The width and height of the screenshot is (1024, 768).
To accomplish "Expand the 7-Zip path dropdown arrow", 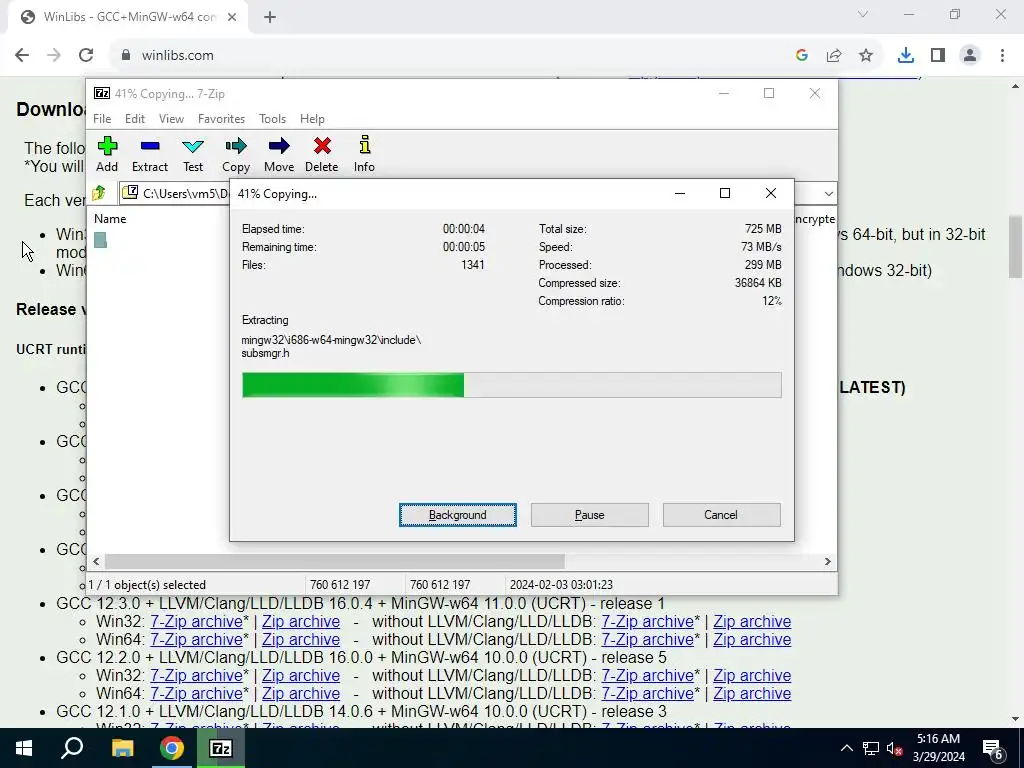I will coord(828,193).
